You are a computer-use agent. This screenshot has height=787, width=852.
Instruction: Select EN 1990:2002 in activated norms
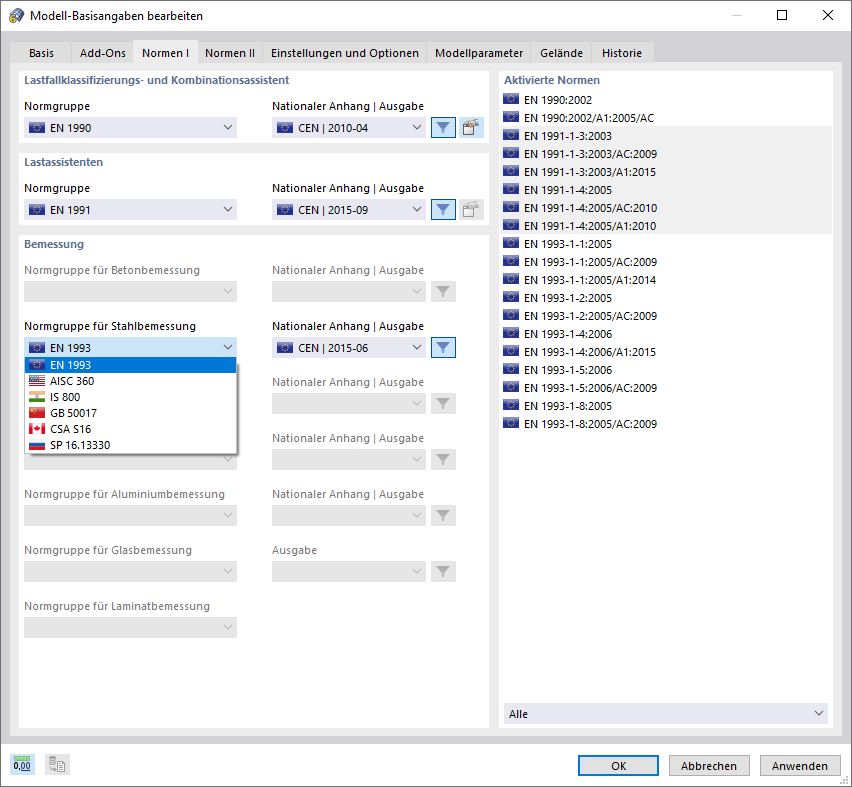pos(666,99)
